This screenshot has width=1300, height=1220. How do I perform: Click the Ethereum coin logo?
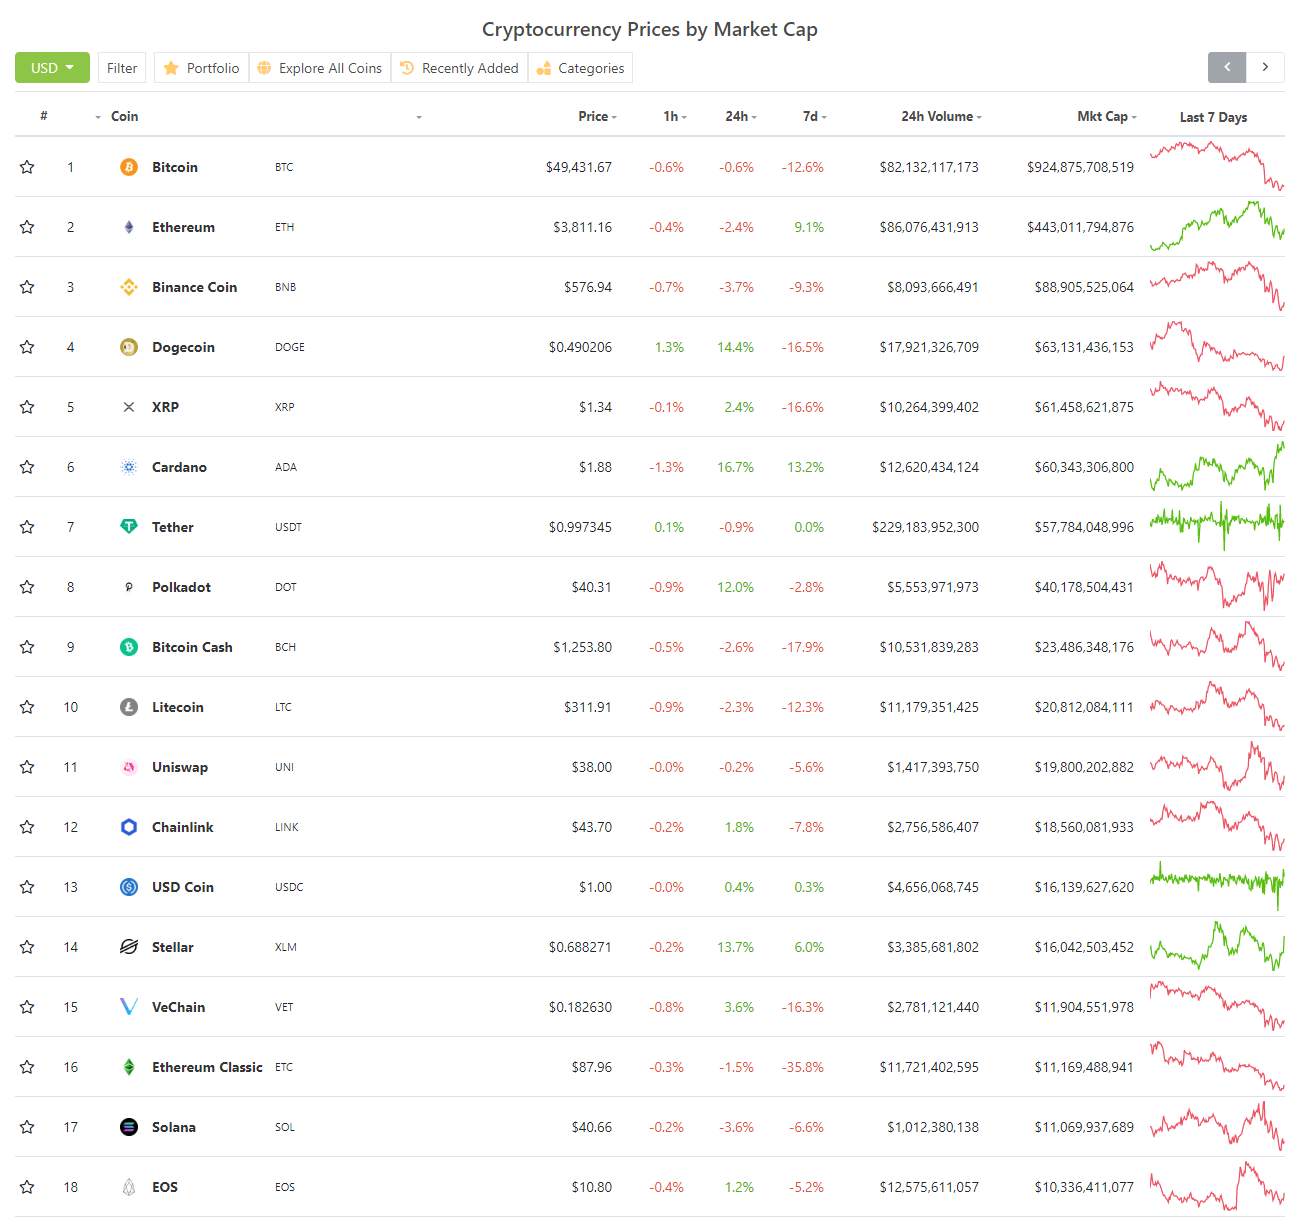(x=128, y=227)
